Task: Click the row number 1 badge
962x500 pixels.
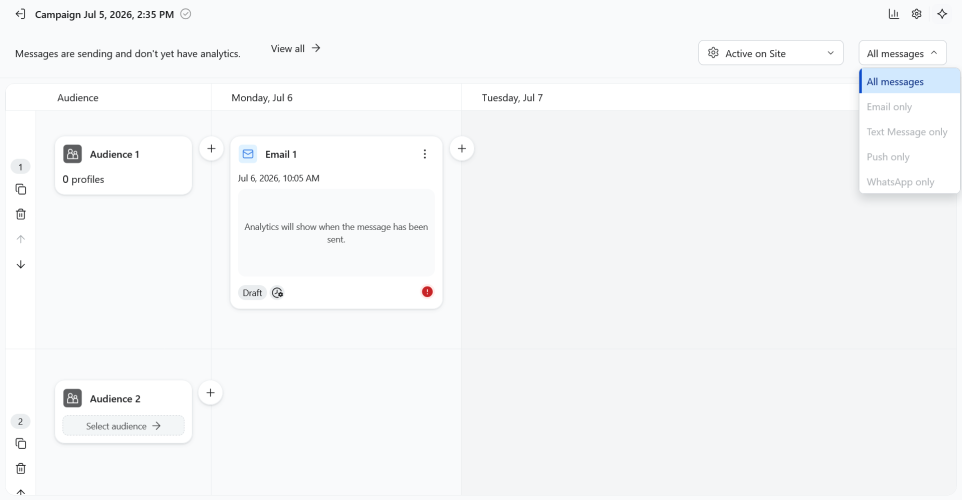Action: [x=20, y=167]
